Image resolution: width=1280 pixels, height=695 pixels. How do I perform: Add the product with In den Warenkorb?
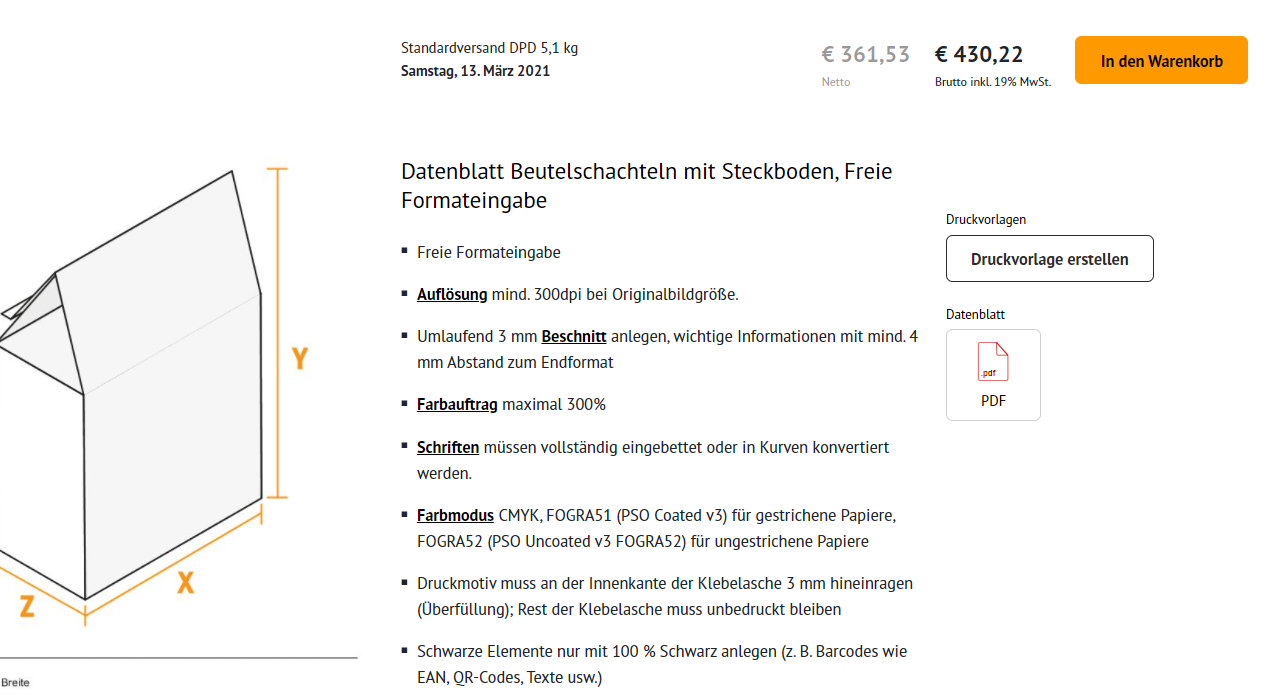coord(1161,60)
